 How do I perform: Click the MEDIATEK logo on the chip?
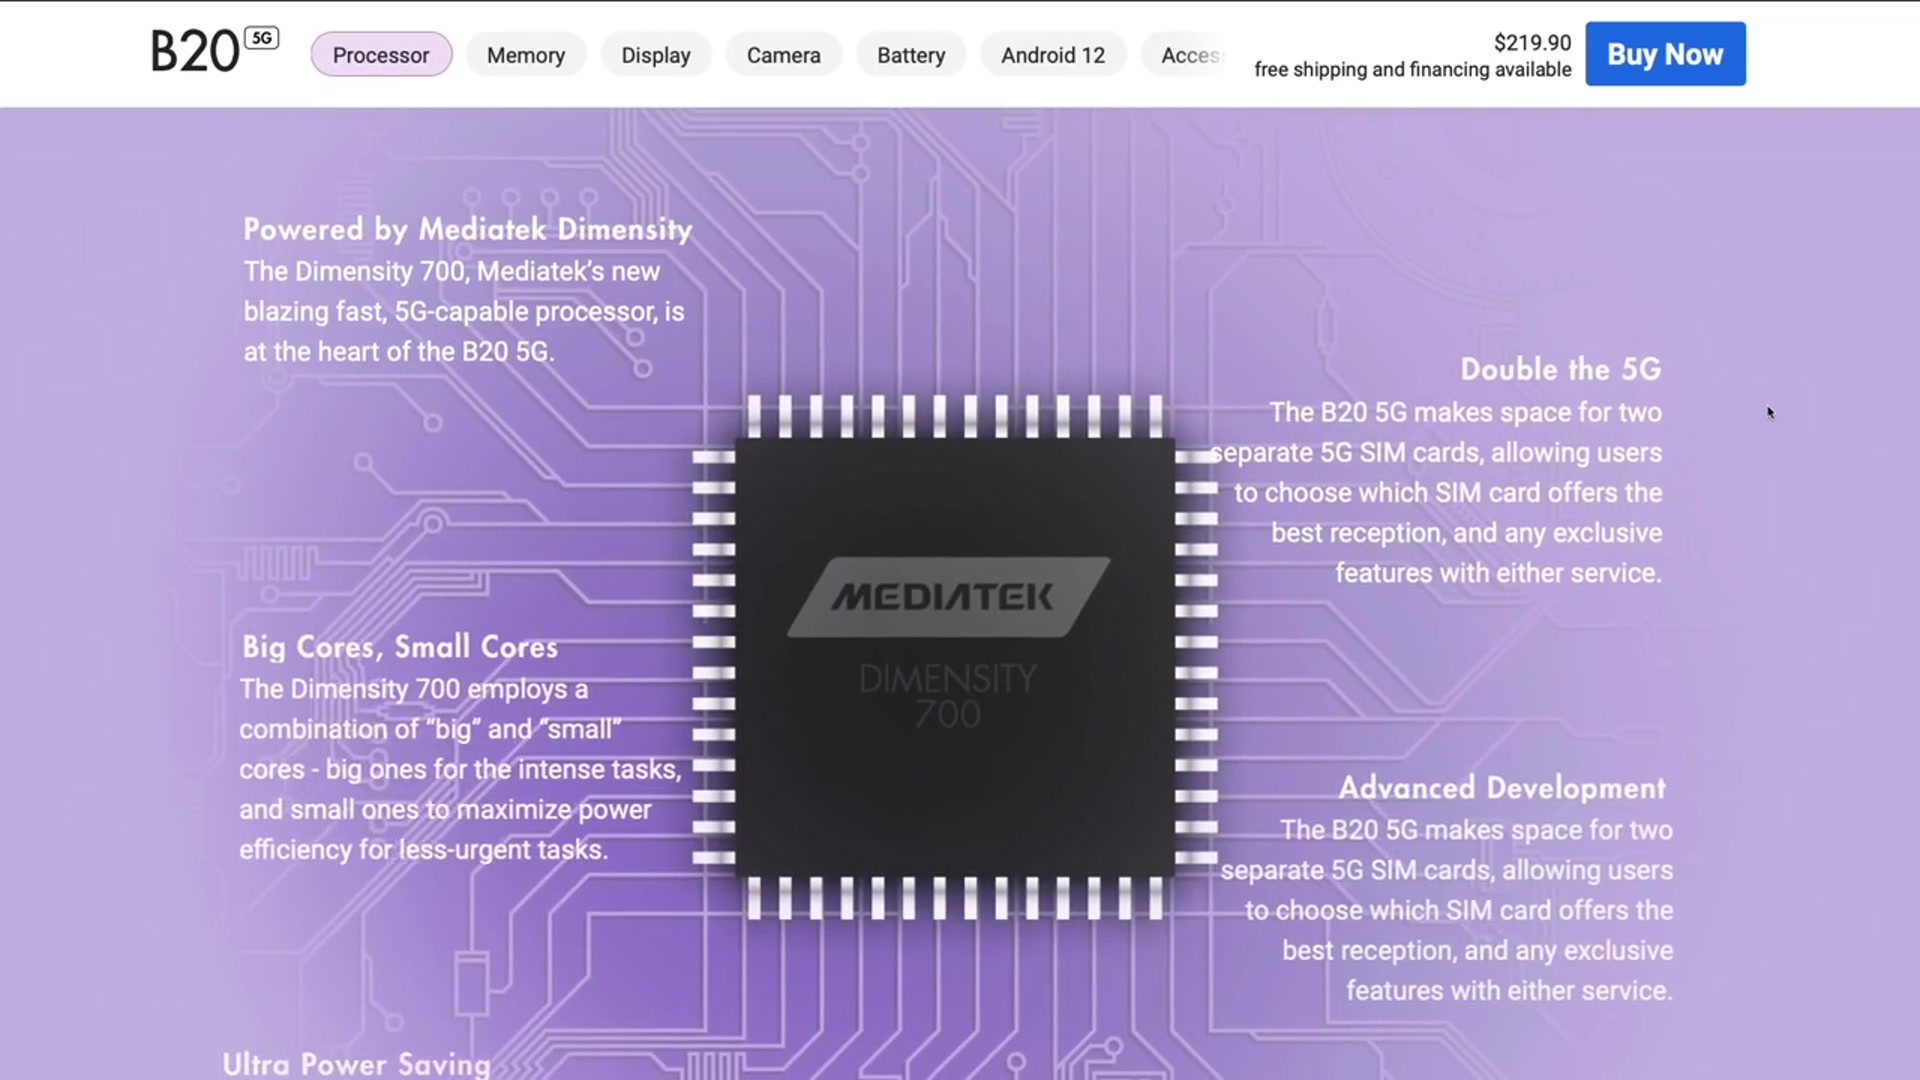[948, 597]
